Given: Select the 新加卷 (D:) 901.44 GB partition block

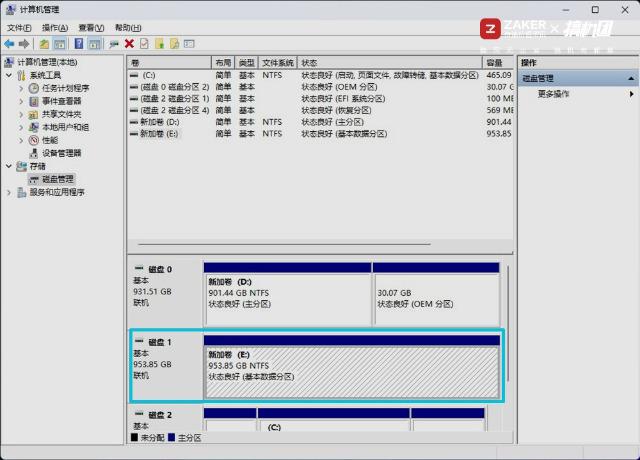Looking at the screenshot, I should coord(288,295).
